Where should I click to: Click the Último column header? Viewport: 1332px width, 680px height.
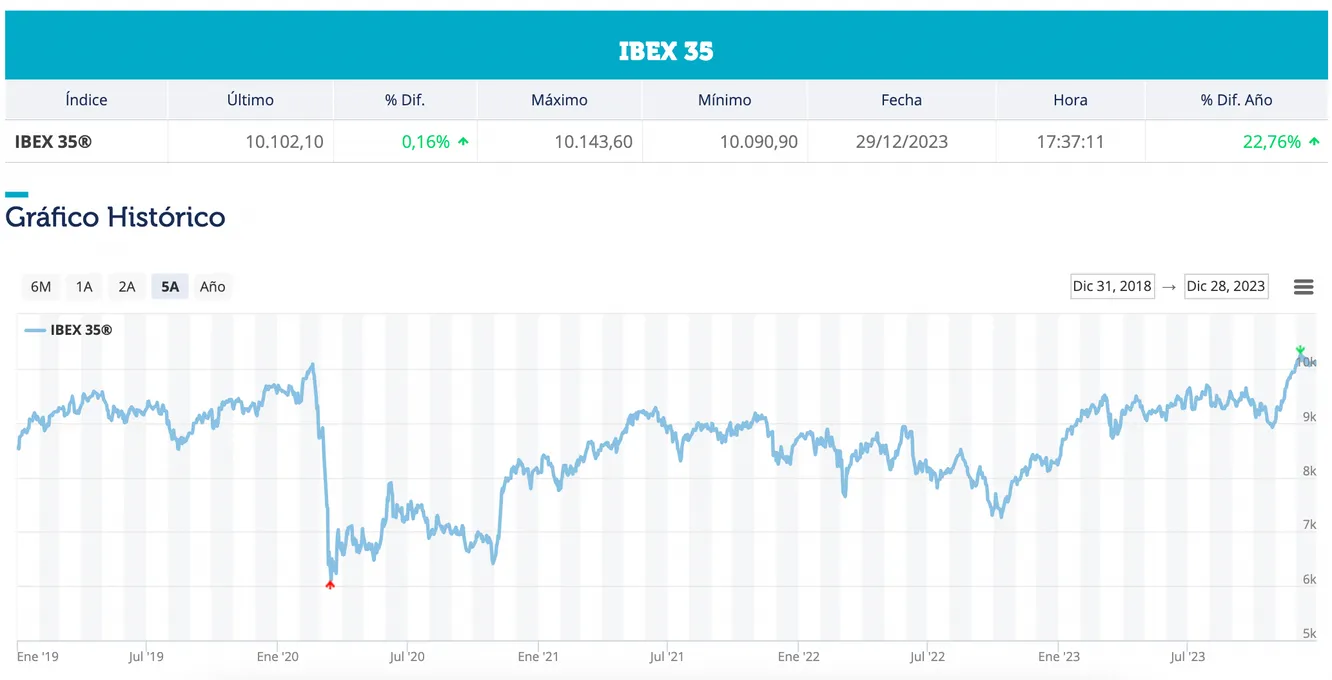pyautogui.click(x=250, y=100)
